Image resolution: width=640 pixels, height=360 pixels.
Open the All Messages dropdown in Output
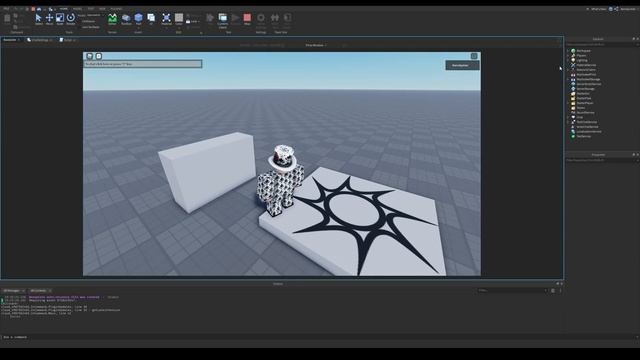click(13, 291)
